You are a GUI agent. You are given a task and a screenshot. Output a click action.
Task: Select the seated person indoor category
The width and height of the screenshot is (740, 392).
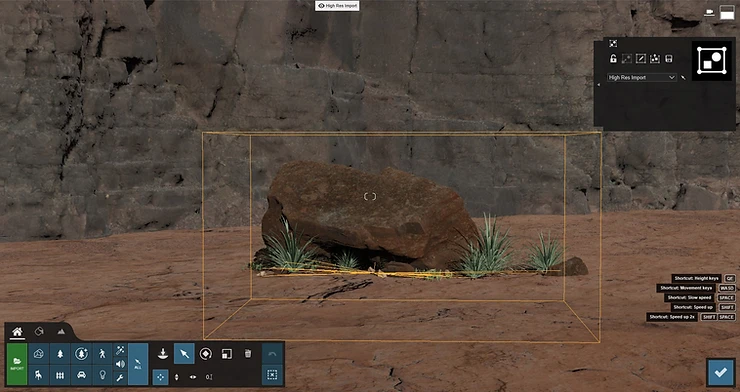(x=39, y=375)
